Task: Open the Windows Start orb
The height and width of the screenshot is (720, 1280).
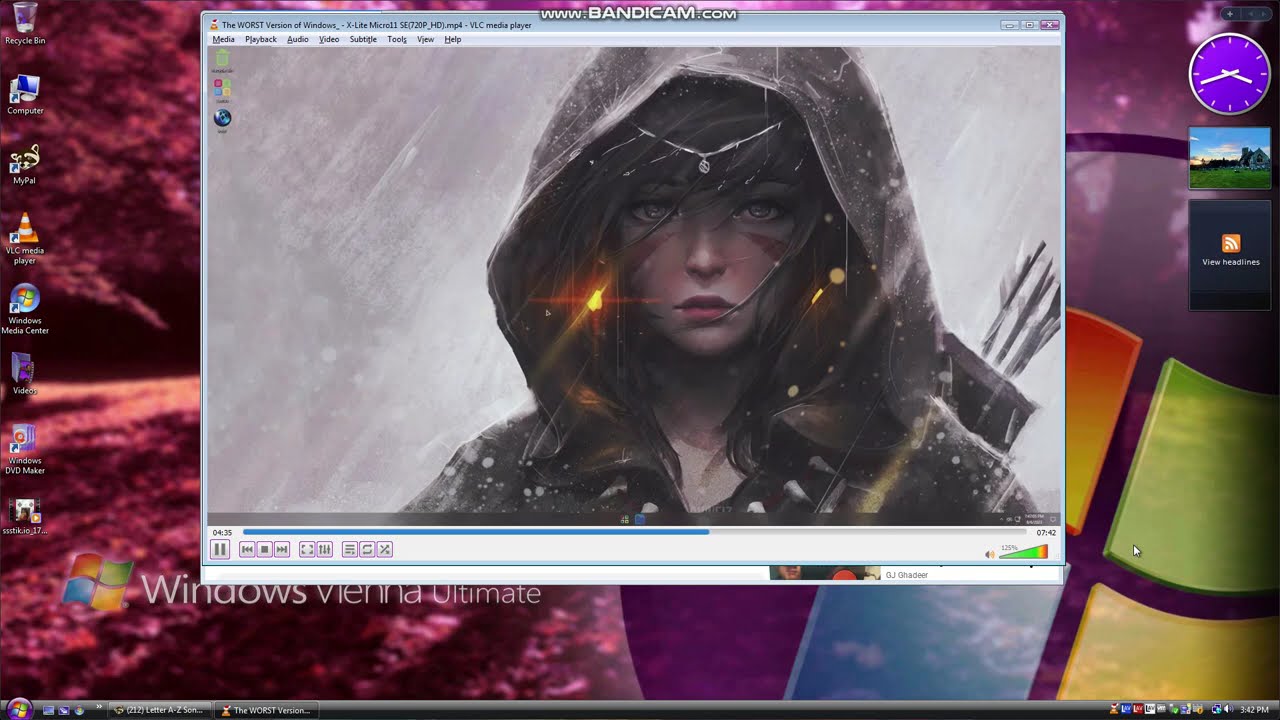Action: 18,709
